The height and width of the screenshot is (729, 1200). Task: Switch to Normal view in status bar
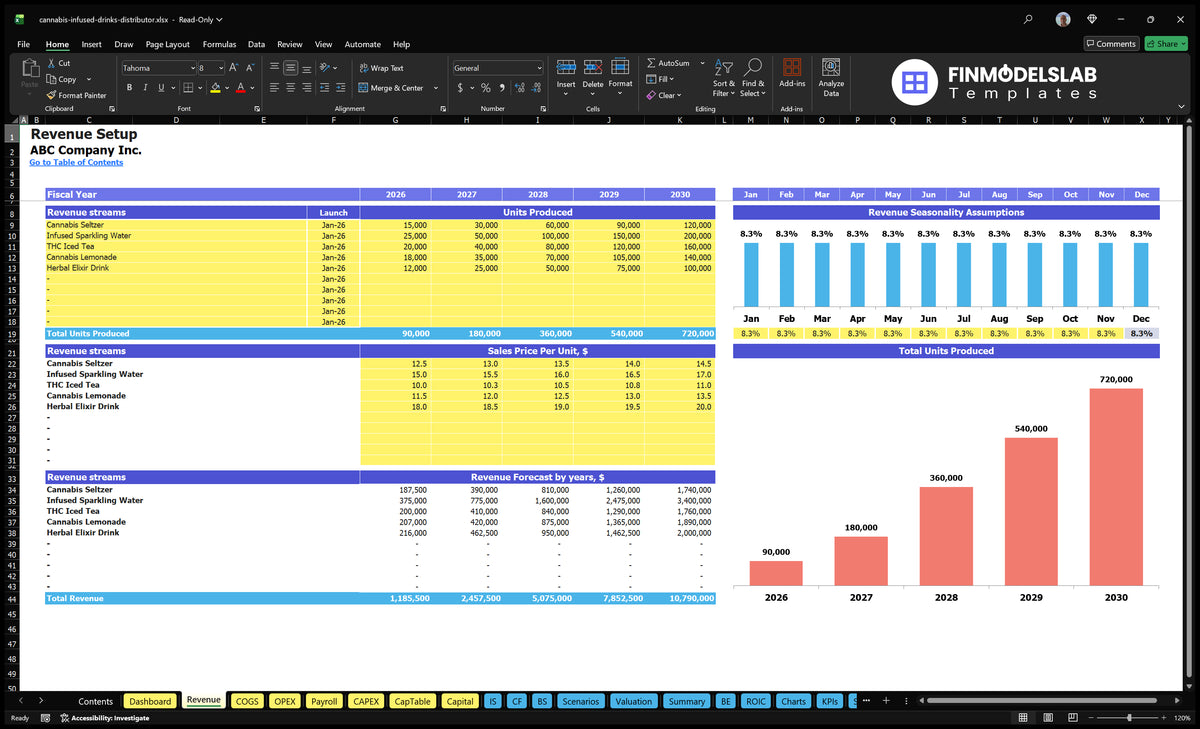coord(1023,718)
